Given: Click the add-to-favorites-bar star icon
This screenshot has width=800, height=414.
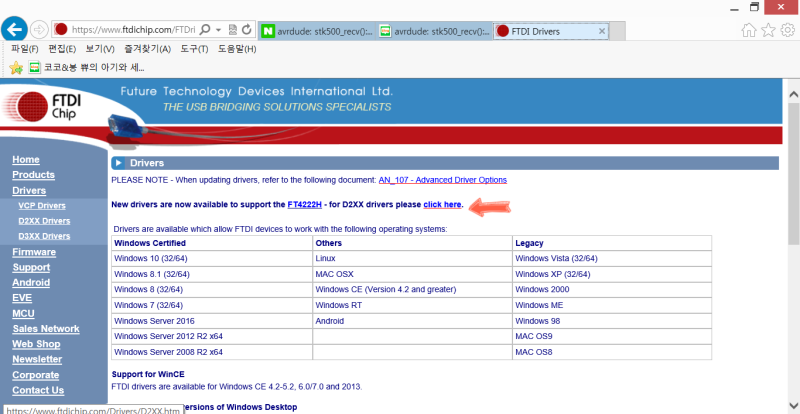Looking at the screenshot, I should 16,67.
